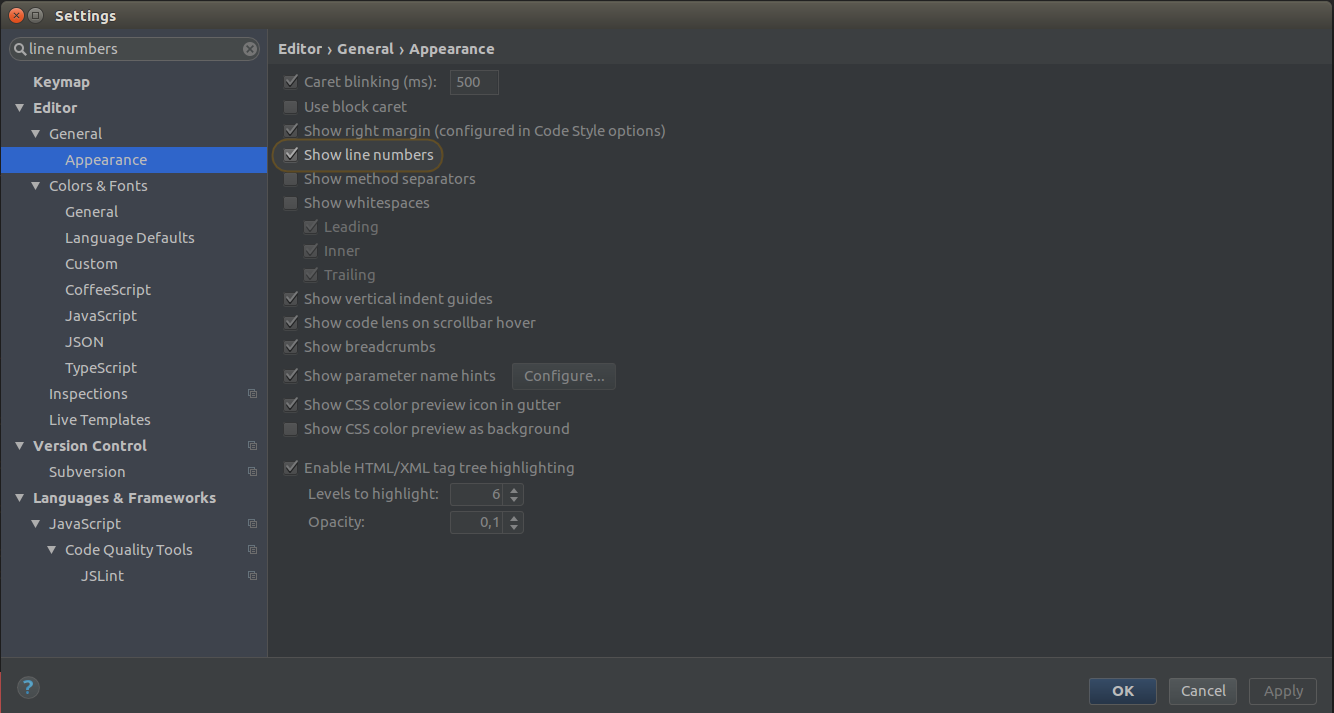
Task: Enable the Use block caret checkbox
Action: tap(291, 107)
